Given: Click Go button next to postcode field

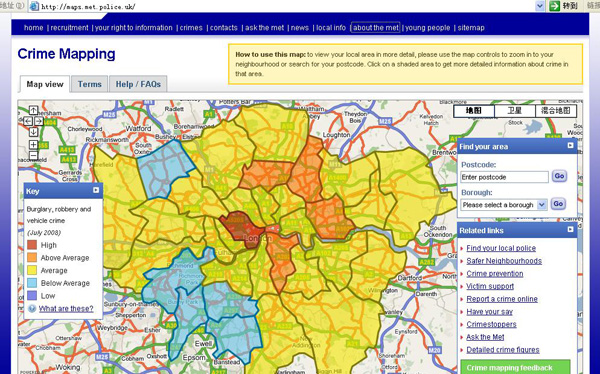Looking at the screenshot, I should click(x=559, y=176).
